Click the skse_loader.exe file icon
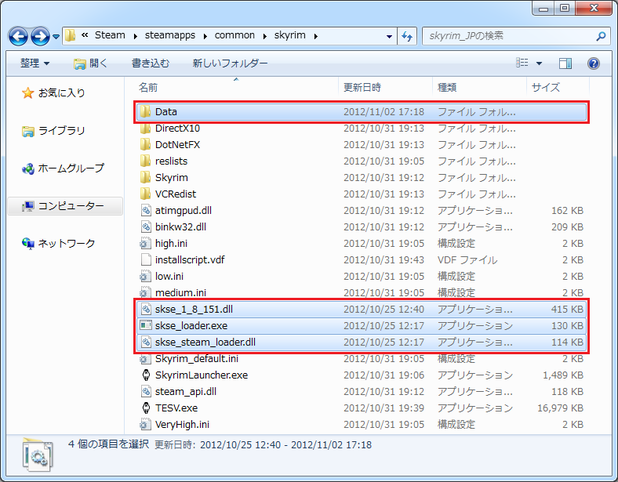This screenshot has height=482, width=618. [146, 326]
